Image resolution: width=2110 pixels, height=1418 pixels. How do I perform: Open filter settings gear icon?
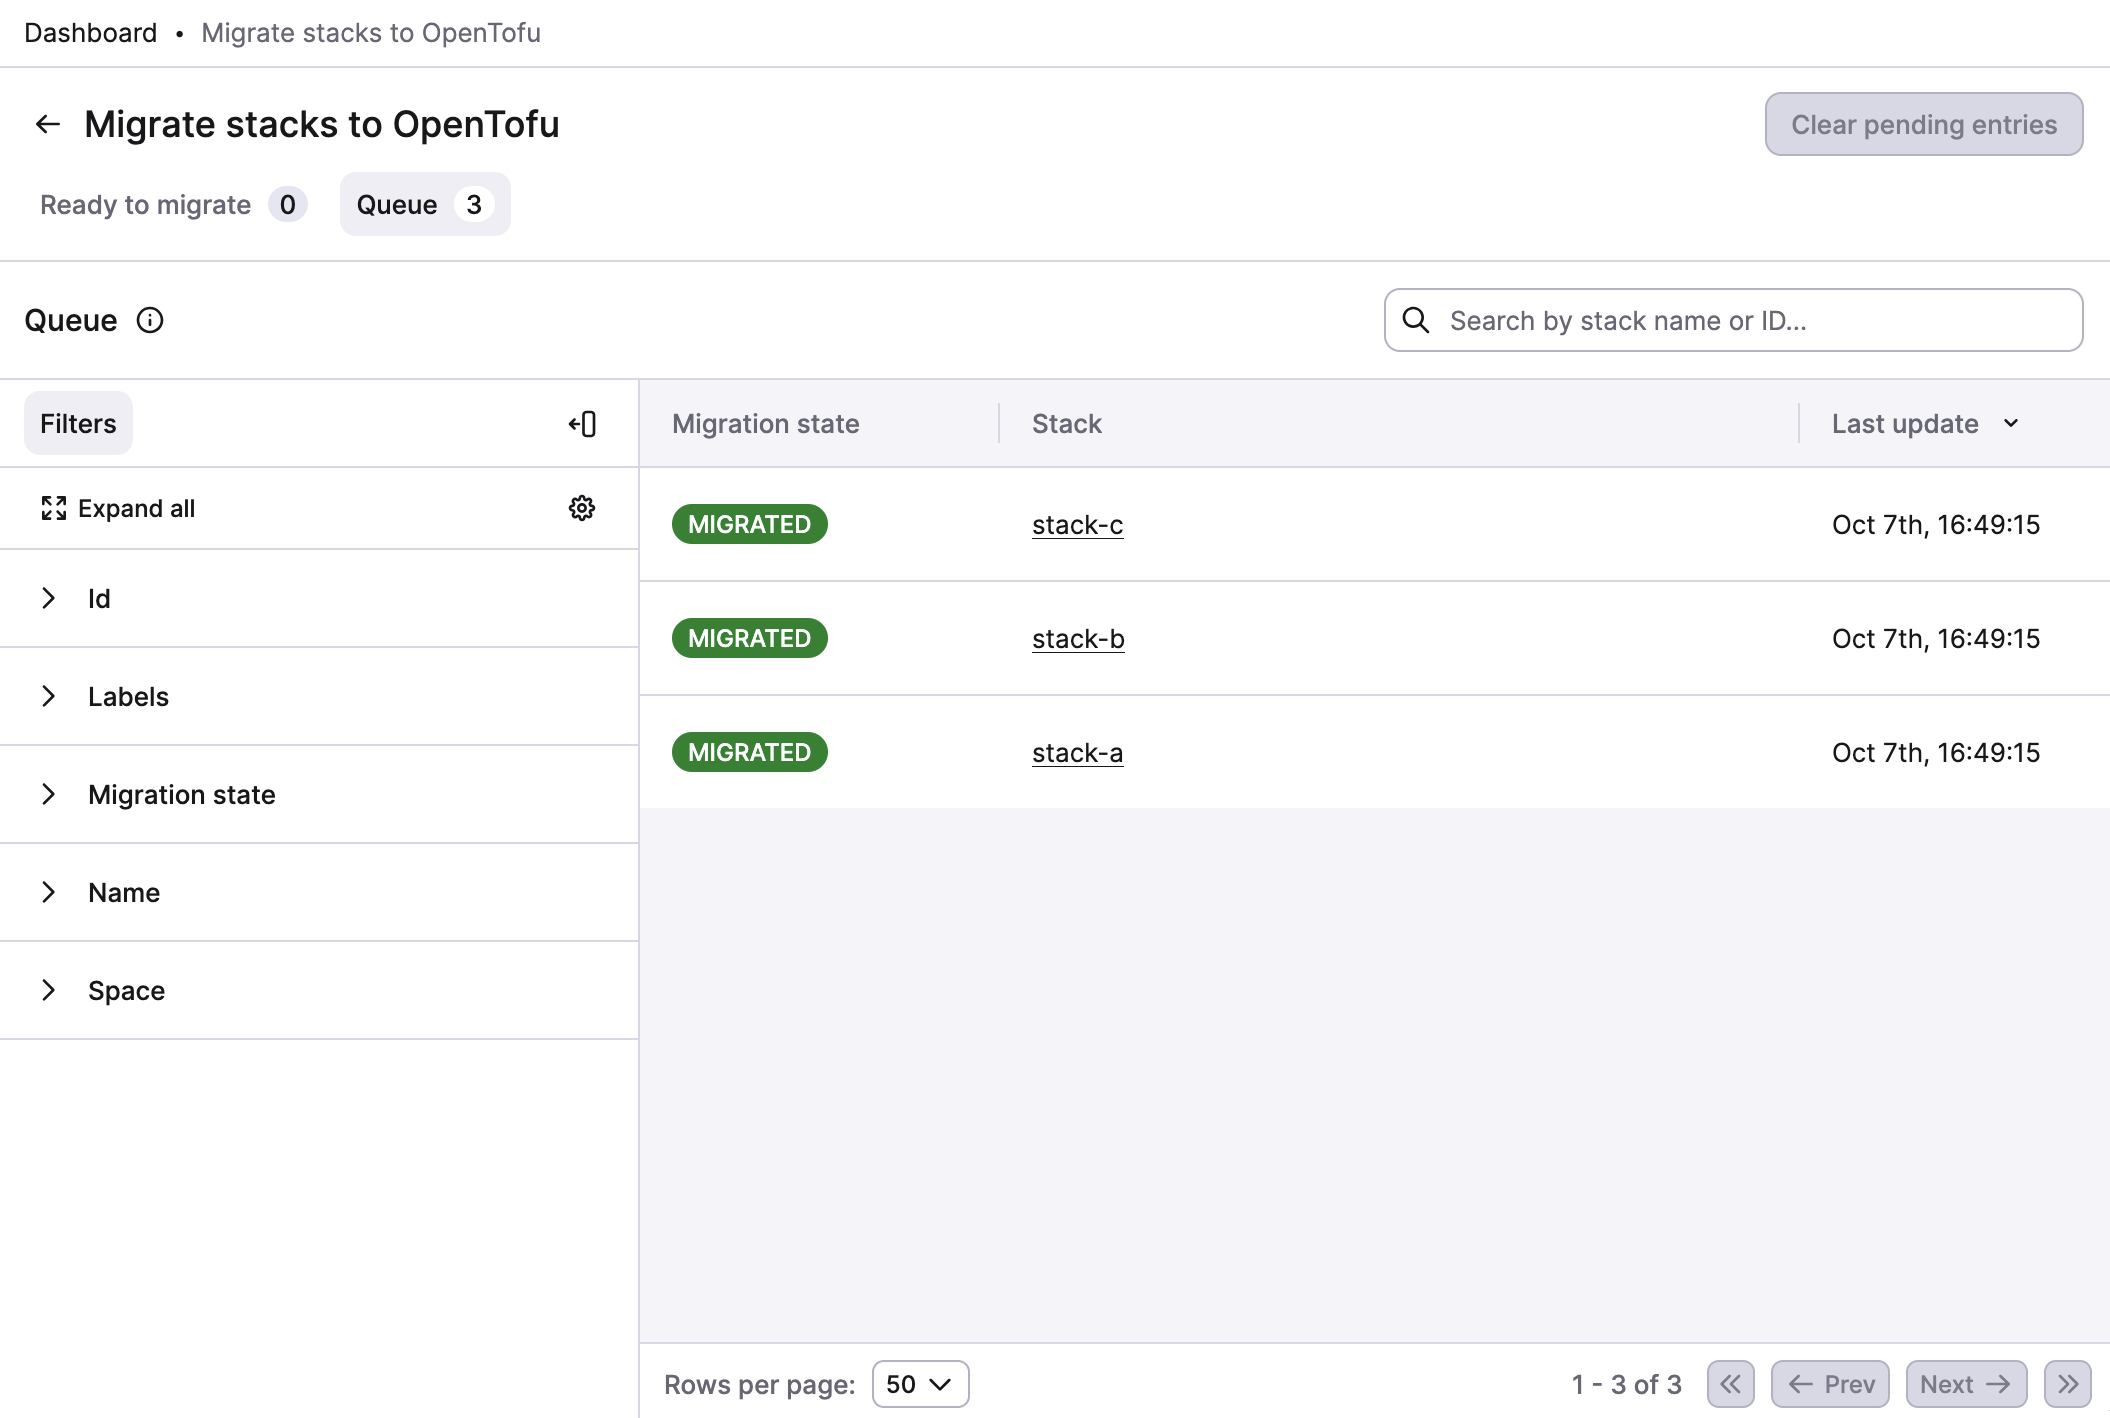tap(582, 508)
